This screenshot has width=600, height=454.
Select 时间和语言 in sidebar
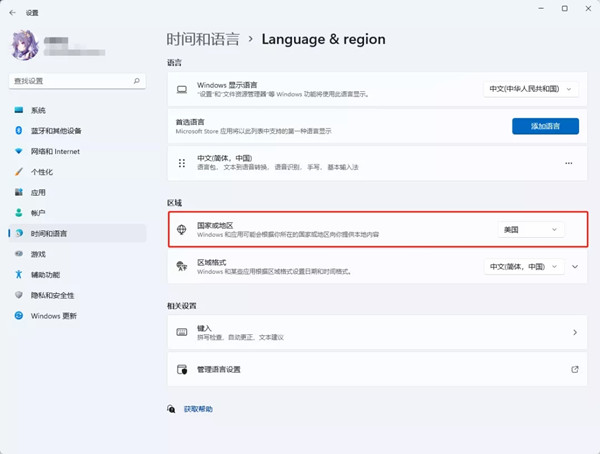tap(77, 233)
